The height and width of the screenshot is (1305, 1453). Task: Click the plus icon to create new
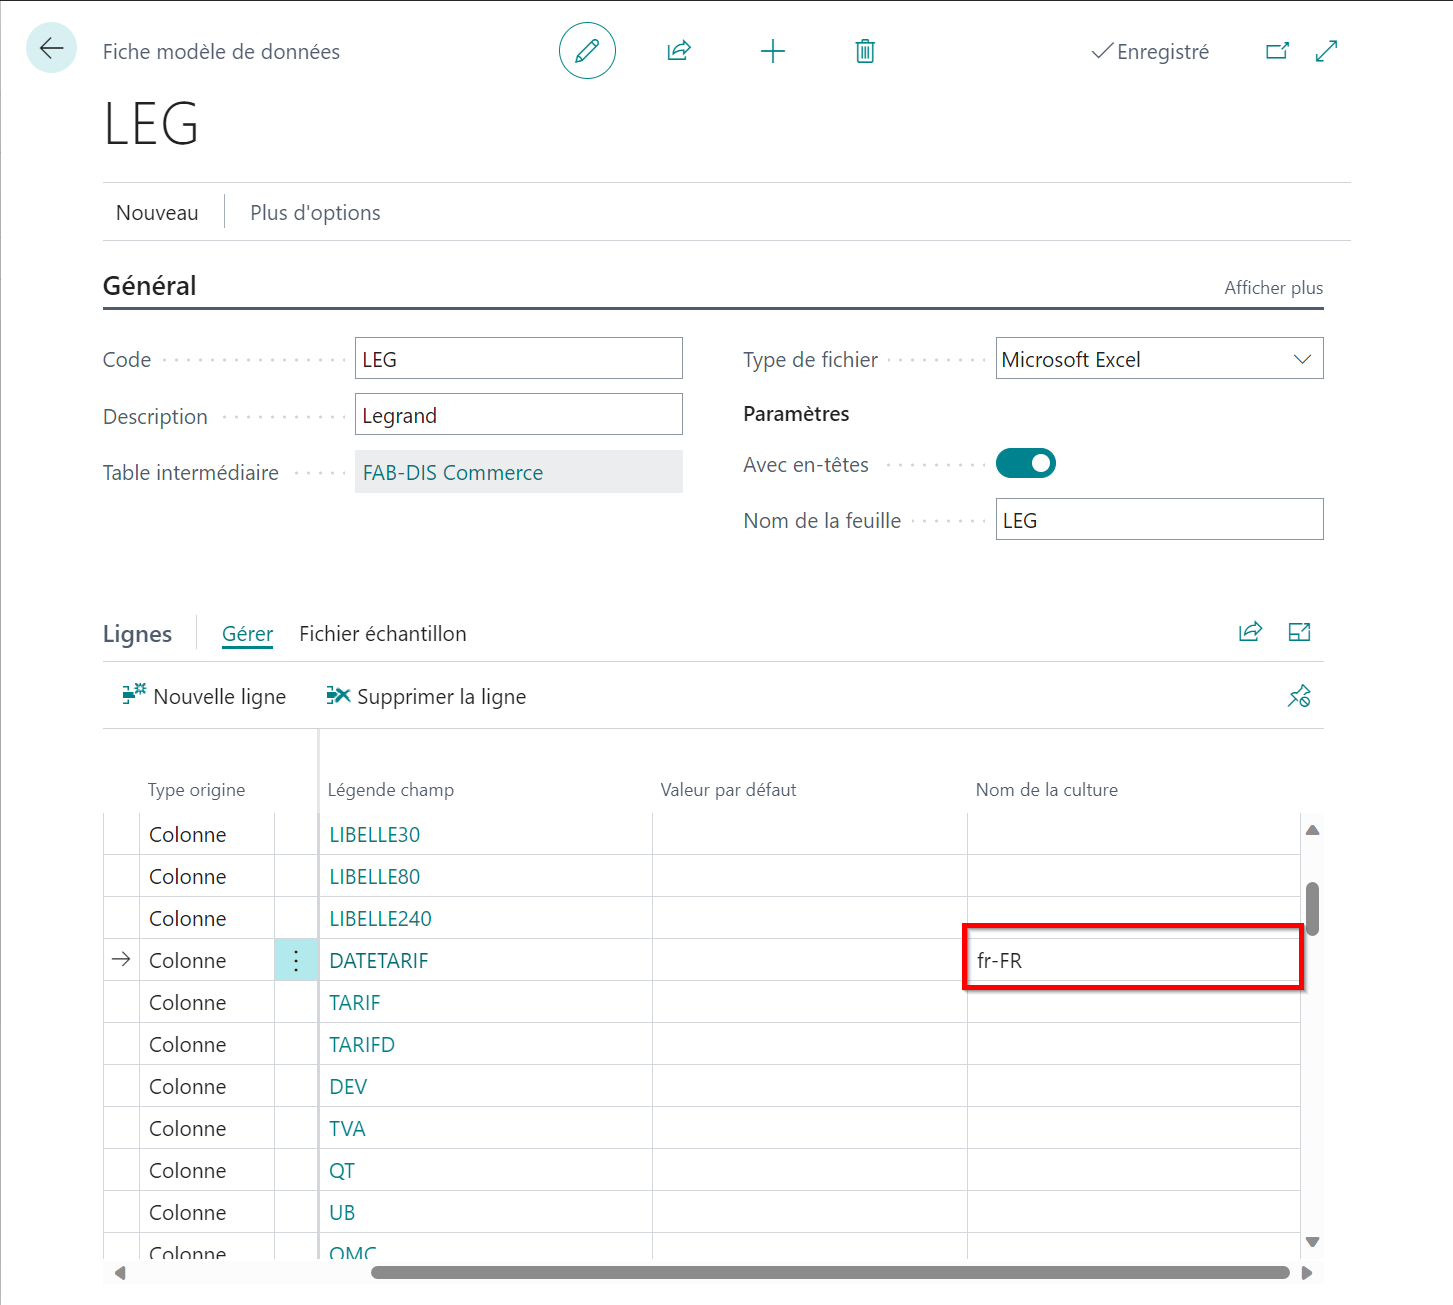[x=773, y=51]
